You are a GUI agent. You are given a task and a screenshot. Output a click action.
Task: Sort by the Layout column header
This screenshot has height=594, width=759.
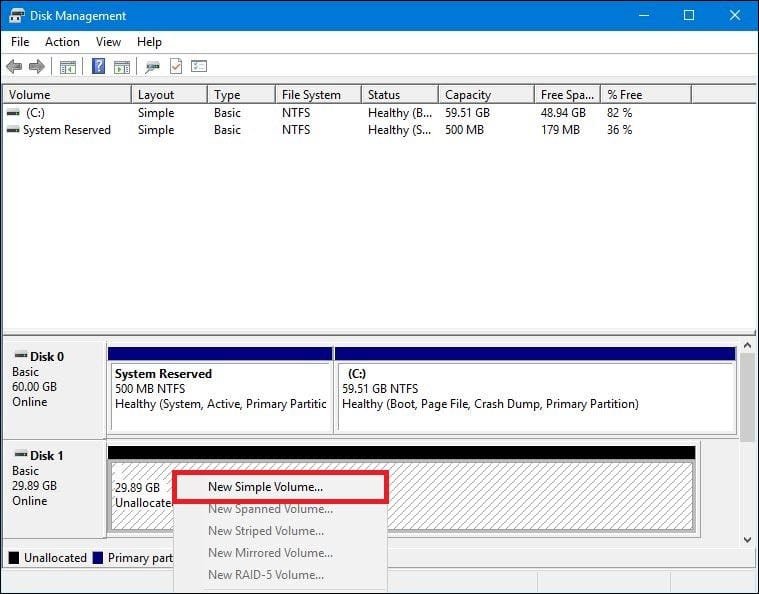[x=169, y=94]
